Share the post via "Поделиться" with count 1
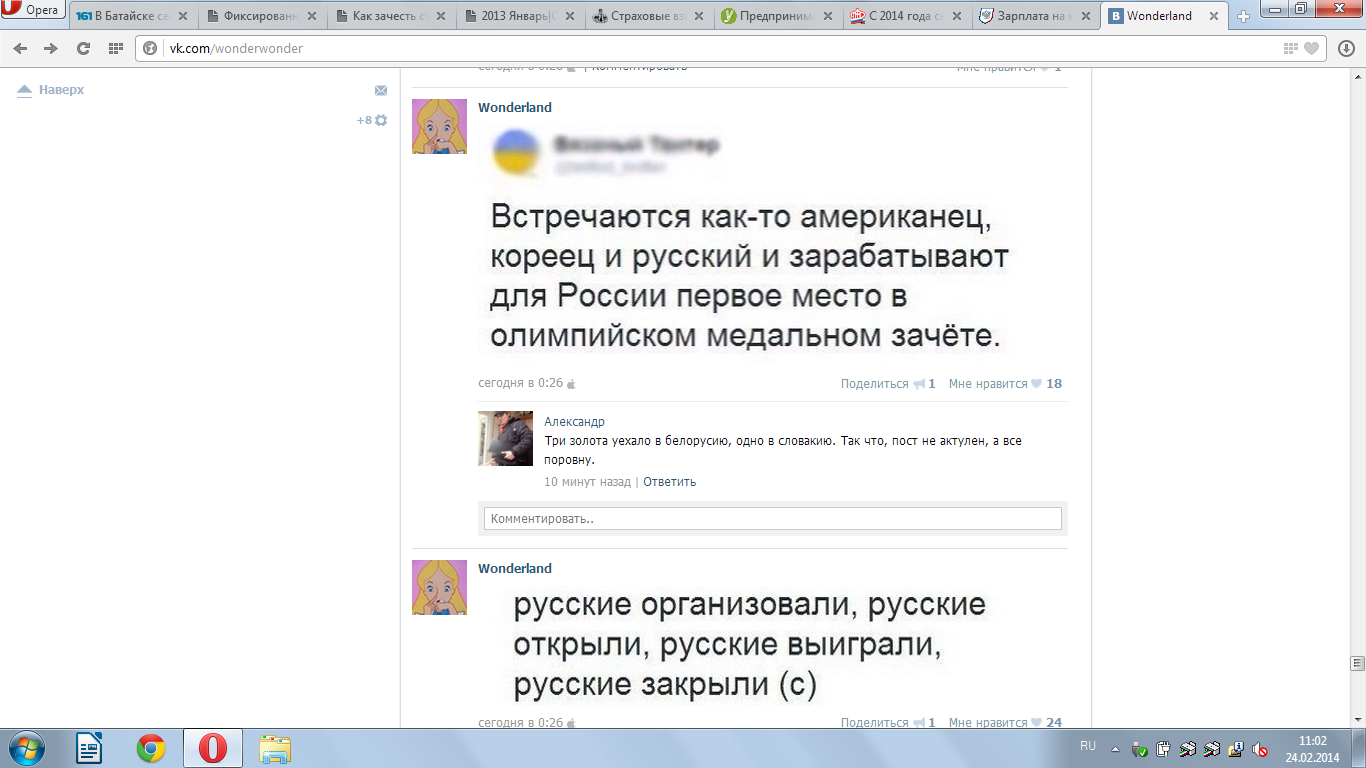 pos(888,384)
